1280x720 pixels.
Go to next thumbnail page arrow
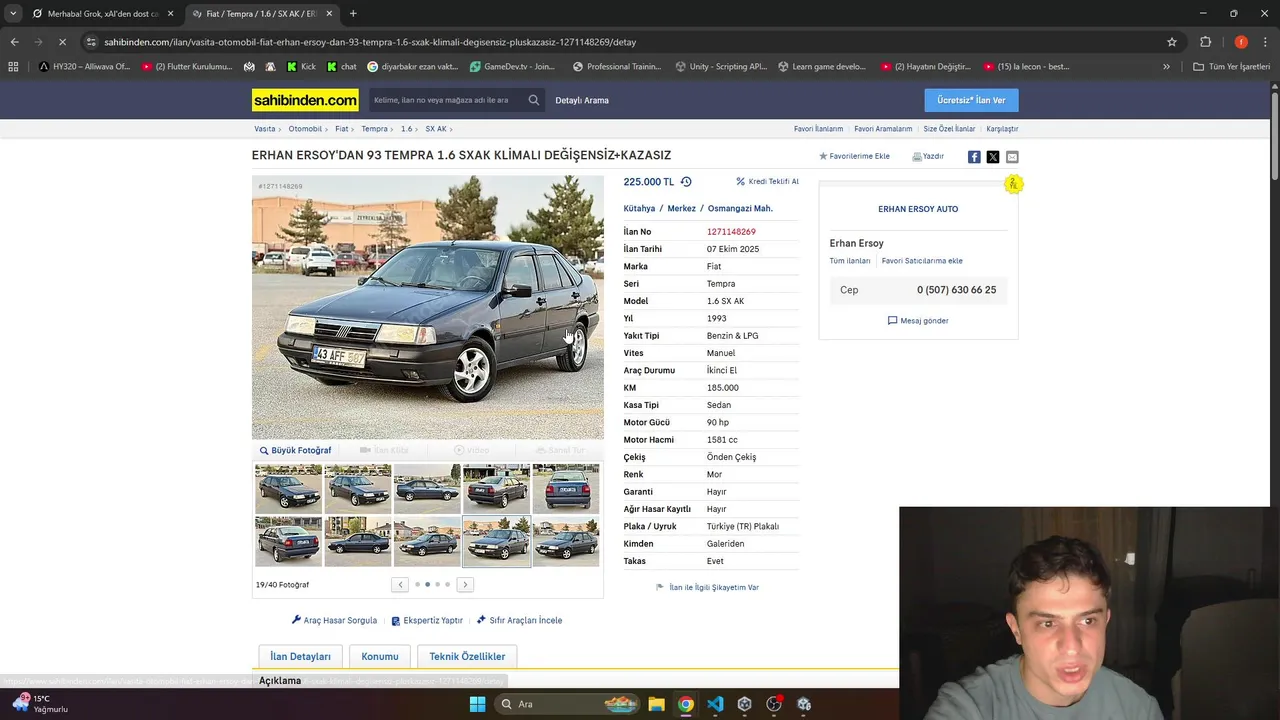[465, 584]
